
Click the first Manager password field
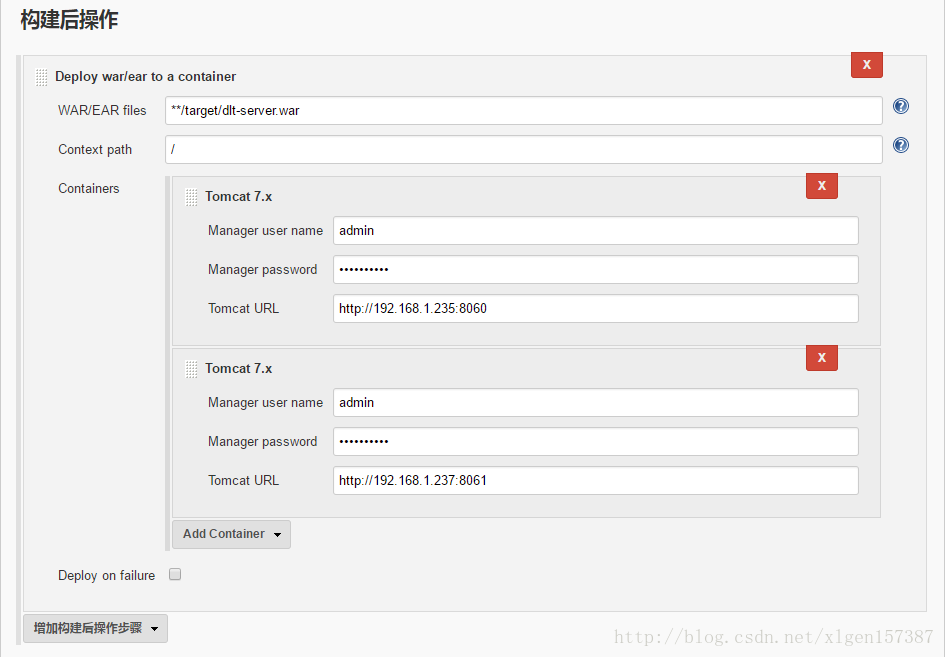595,269
